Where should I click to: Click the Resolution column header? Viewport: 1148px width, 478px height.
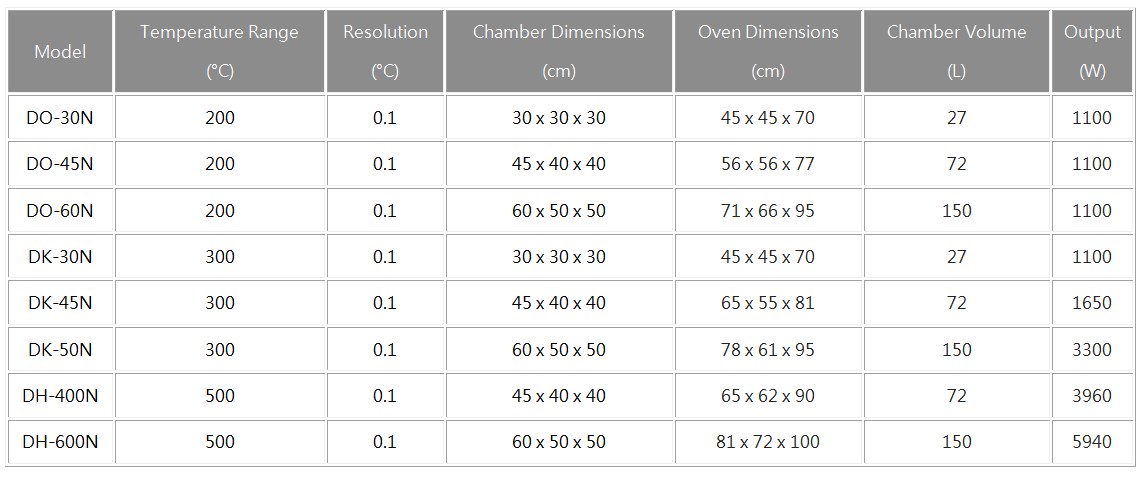click(385, 51)
